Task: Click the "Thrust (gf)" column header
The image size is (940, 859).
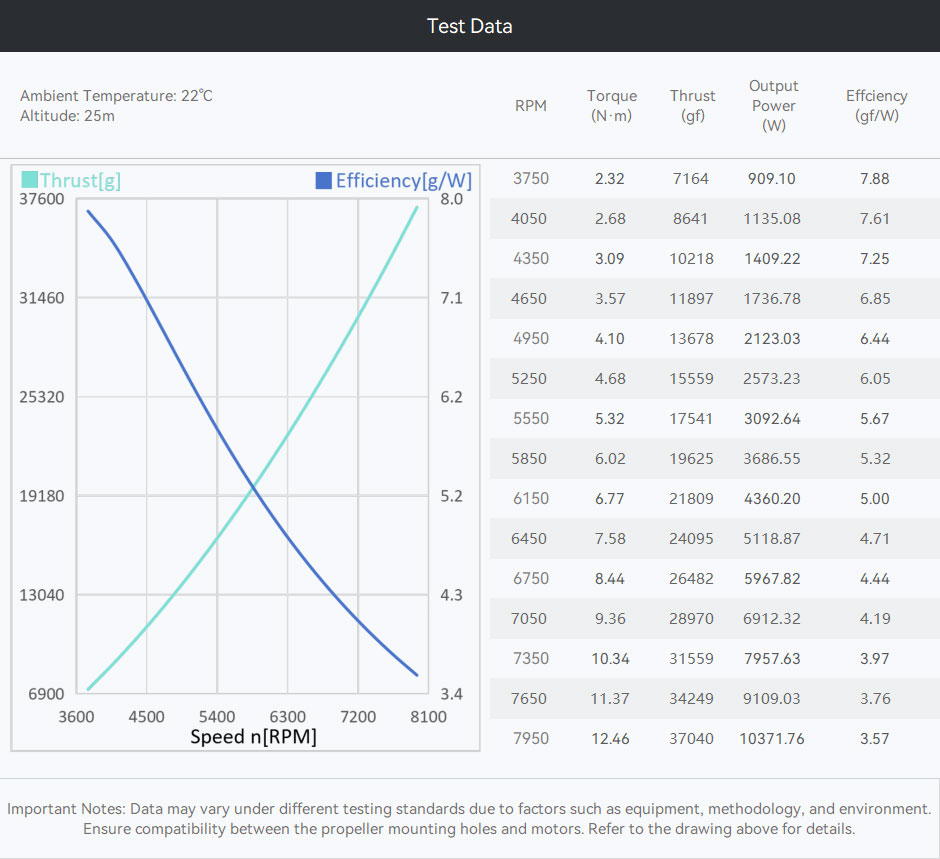Action: click(692, 106)
